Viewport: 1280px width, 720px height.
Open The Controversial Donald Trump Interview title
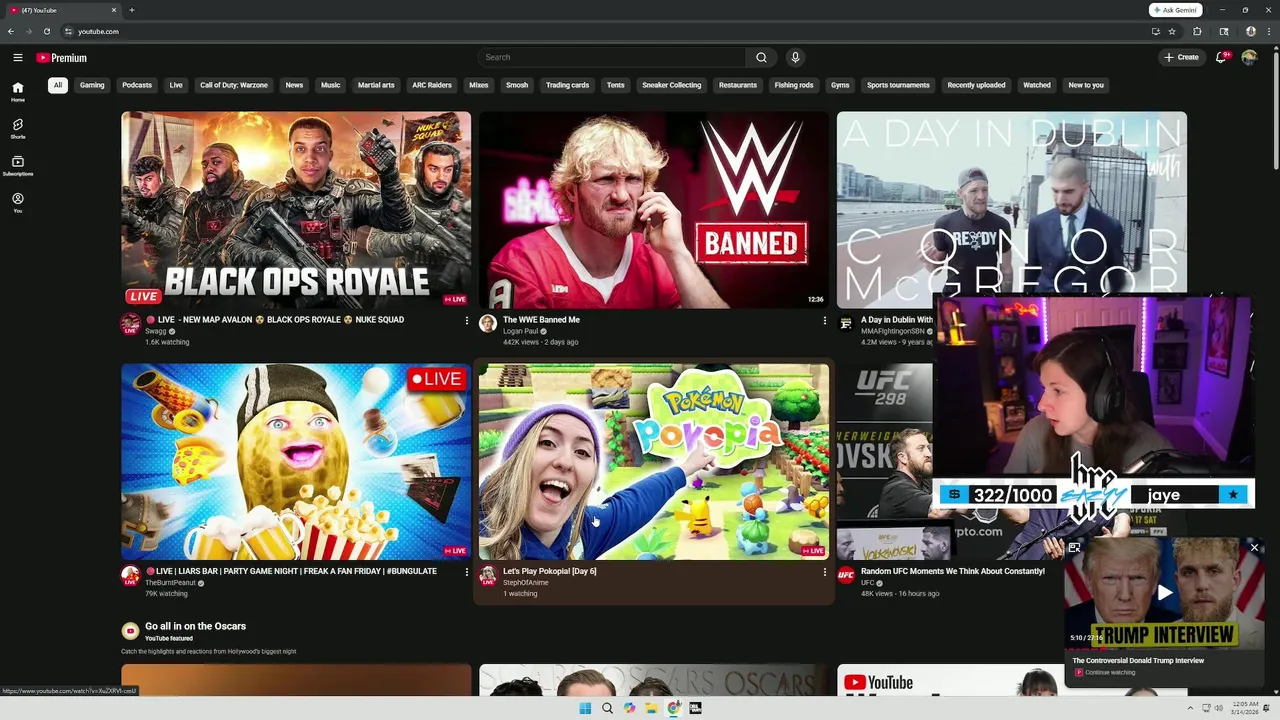click(x=1138, y=661)
